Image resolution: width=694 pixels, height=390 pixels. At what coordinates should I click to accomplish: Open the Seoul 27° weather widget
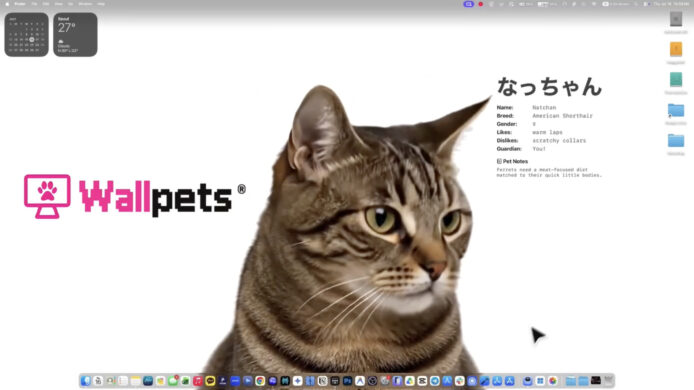[75, 35]
